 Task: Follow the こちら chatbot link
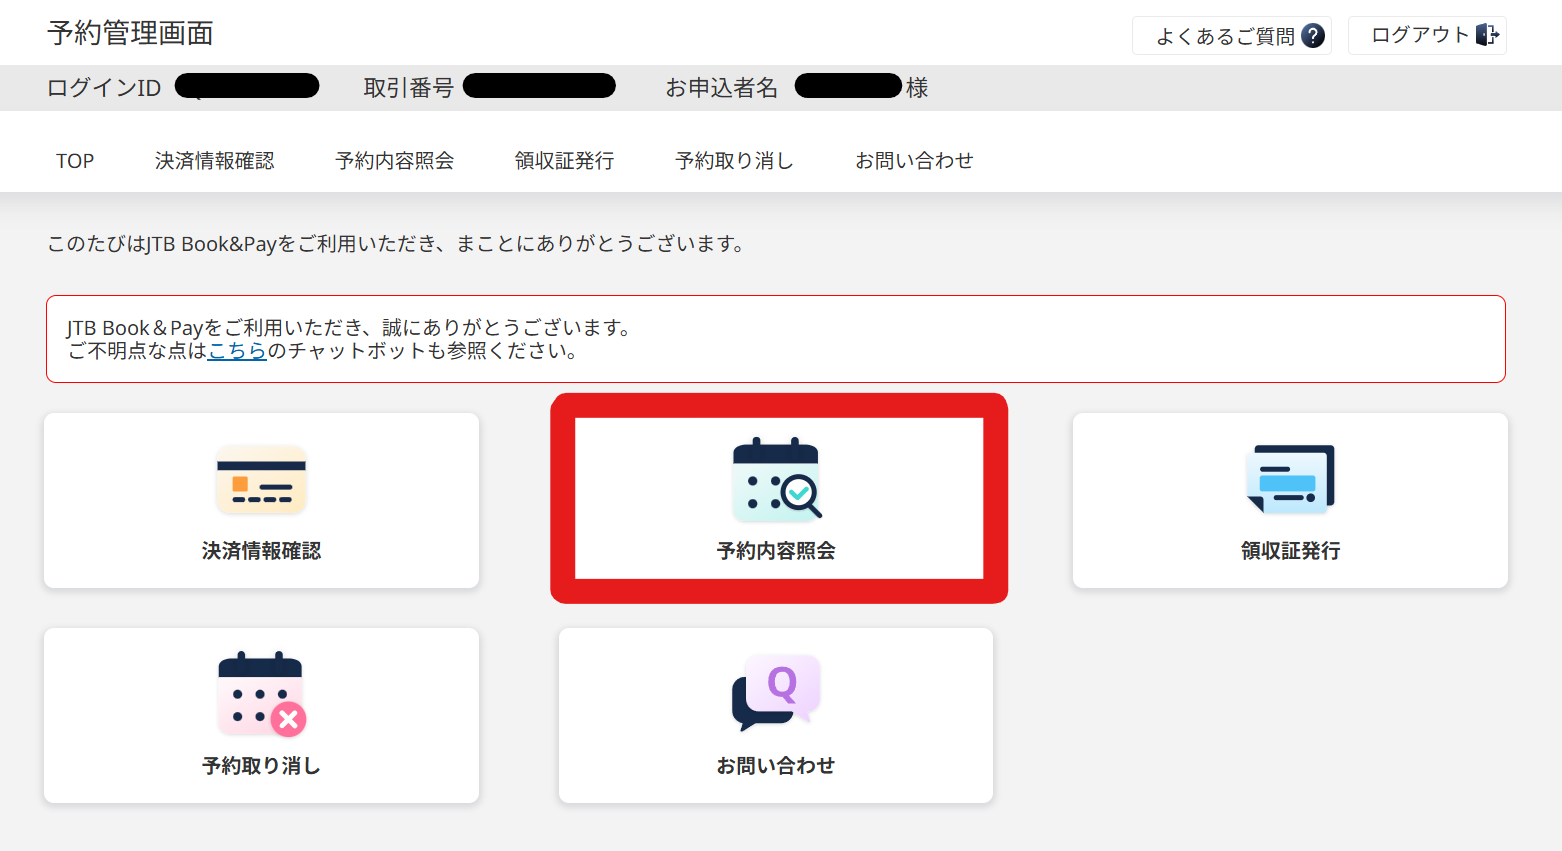tap(237, 351)
